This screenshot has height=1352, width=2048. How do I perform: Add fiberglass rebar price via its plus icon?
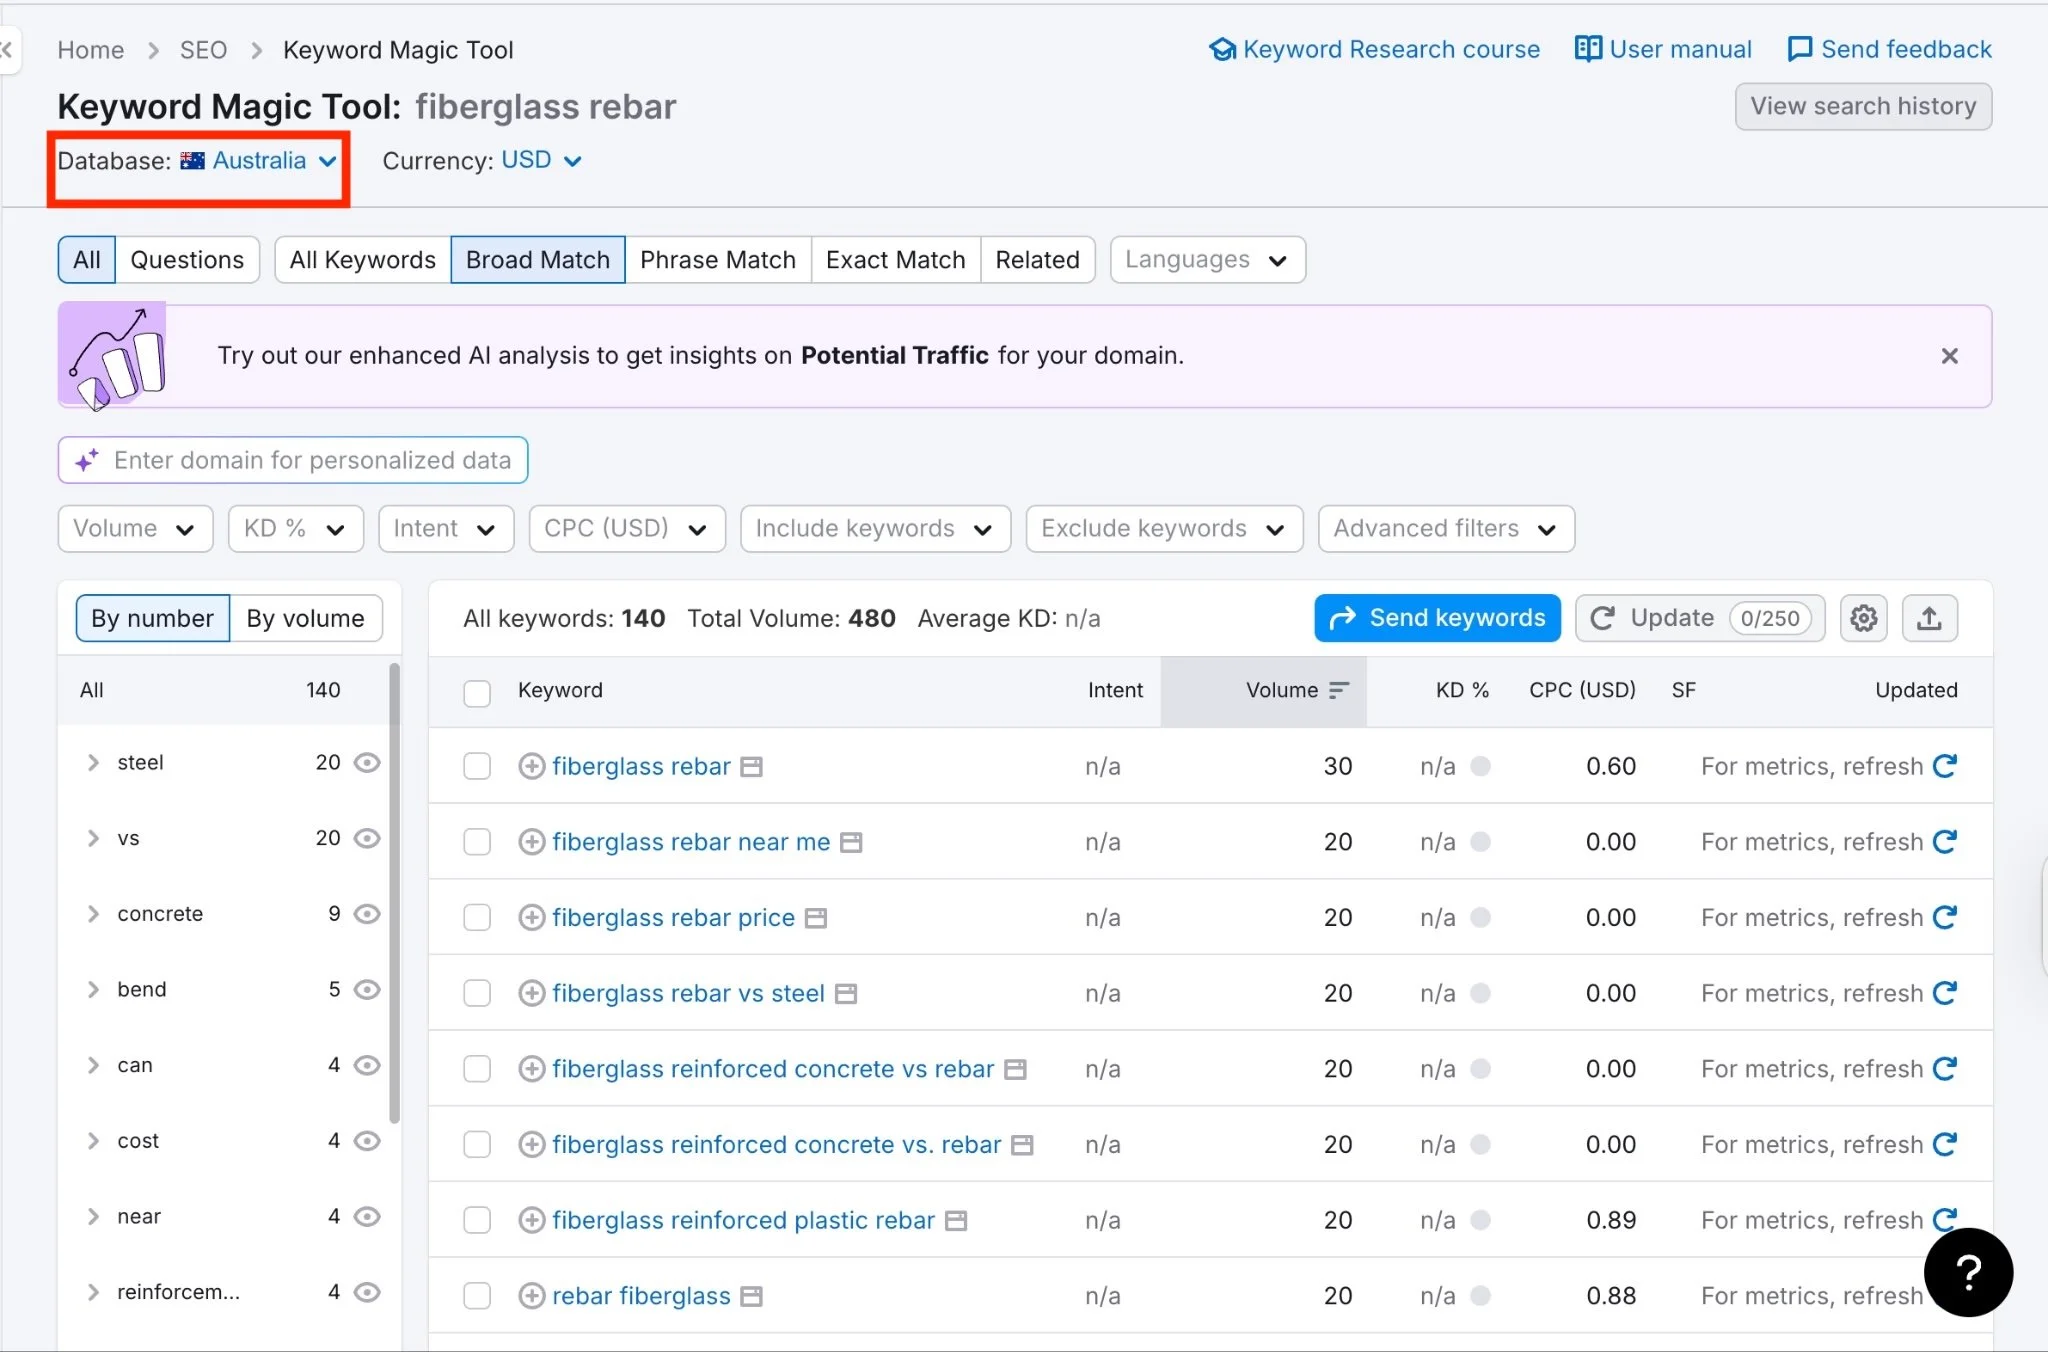click(x=531, y=917)
